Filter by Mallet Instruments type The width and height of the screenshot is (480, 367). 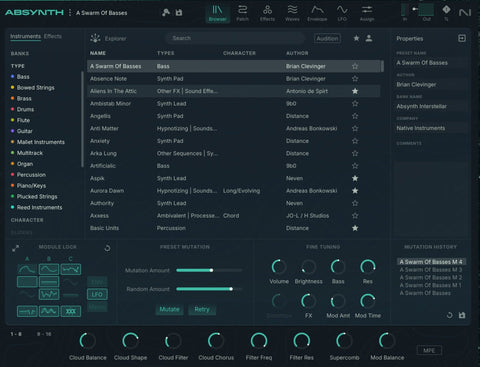(x=41, y=142)
